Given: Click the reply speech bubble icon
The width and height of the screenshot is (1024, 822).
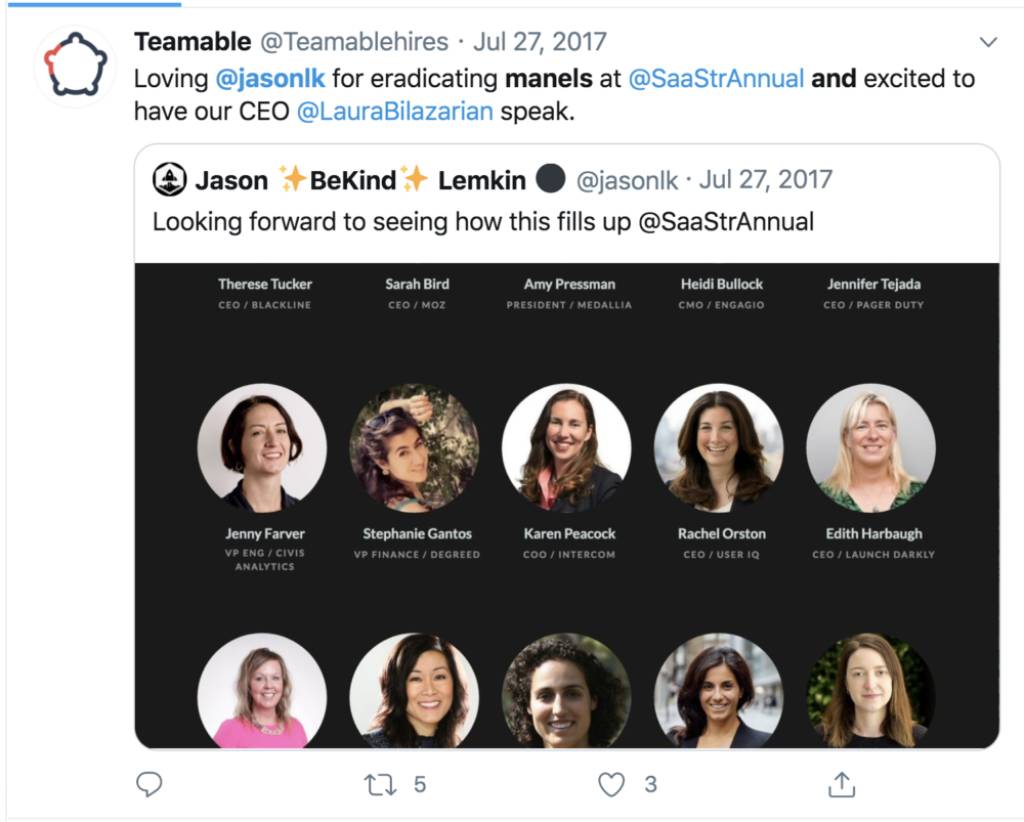Looking at the screenshot, I should [149, 785].
